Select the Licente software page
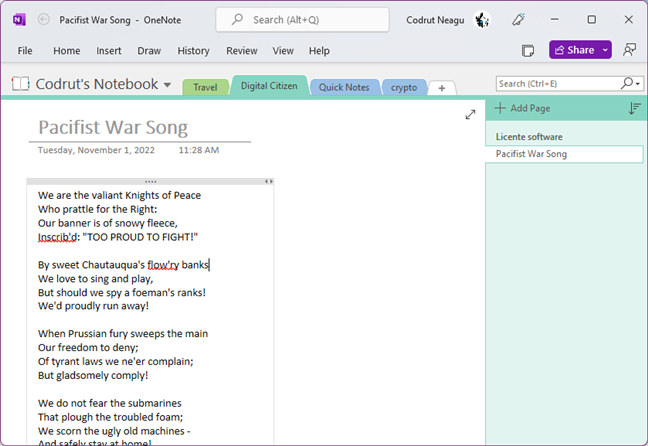The width and height of the screenshot is (648, 446). [x=529, y=136]
